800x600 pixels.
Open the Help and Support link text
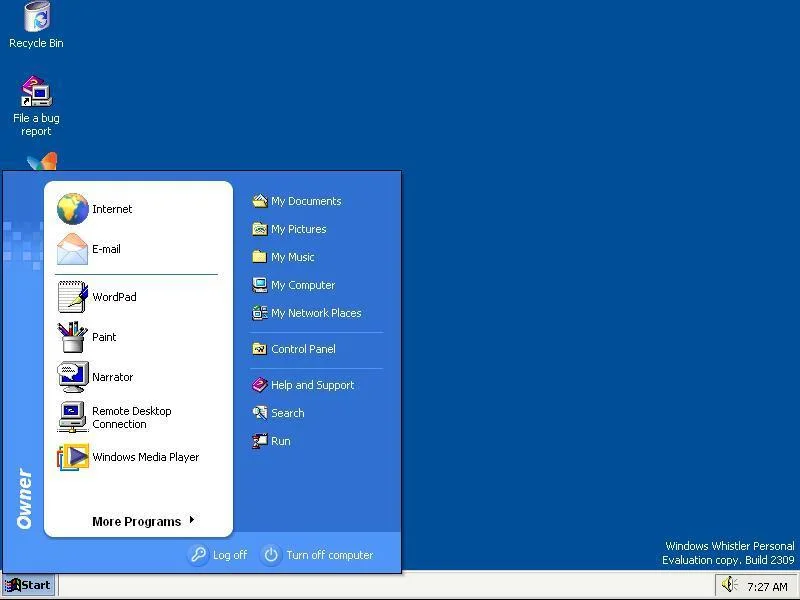pos(312,385)
